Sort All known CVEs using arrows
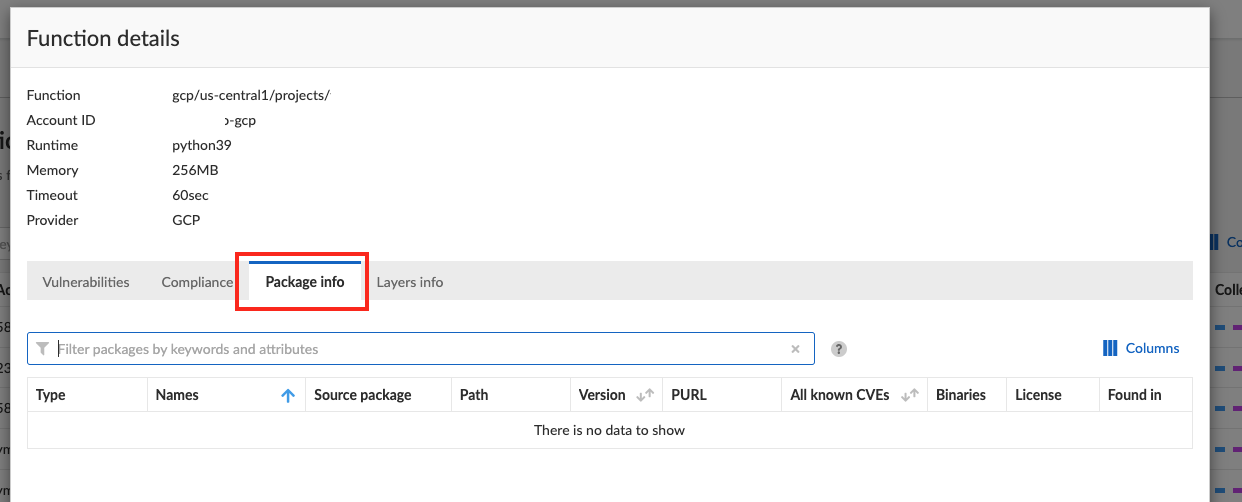 point(910,395)
